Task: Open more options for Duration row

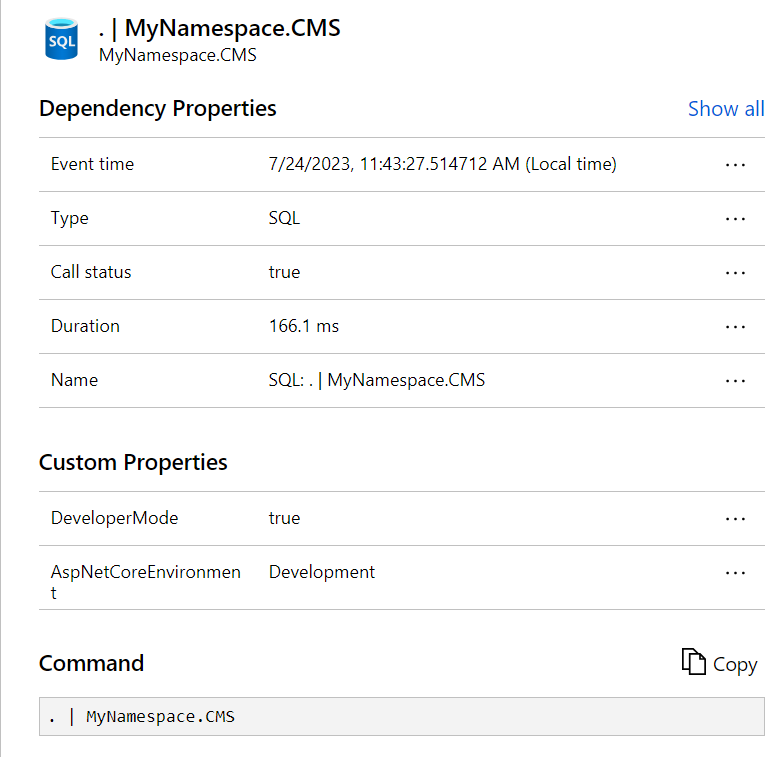Action: tap(735, 327)
